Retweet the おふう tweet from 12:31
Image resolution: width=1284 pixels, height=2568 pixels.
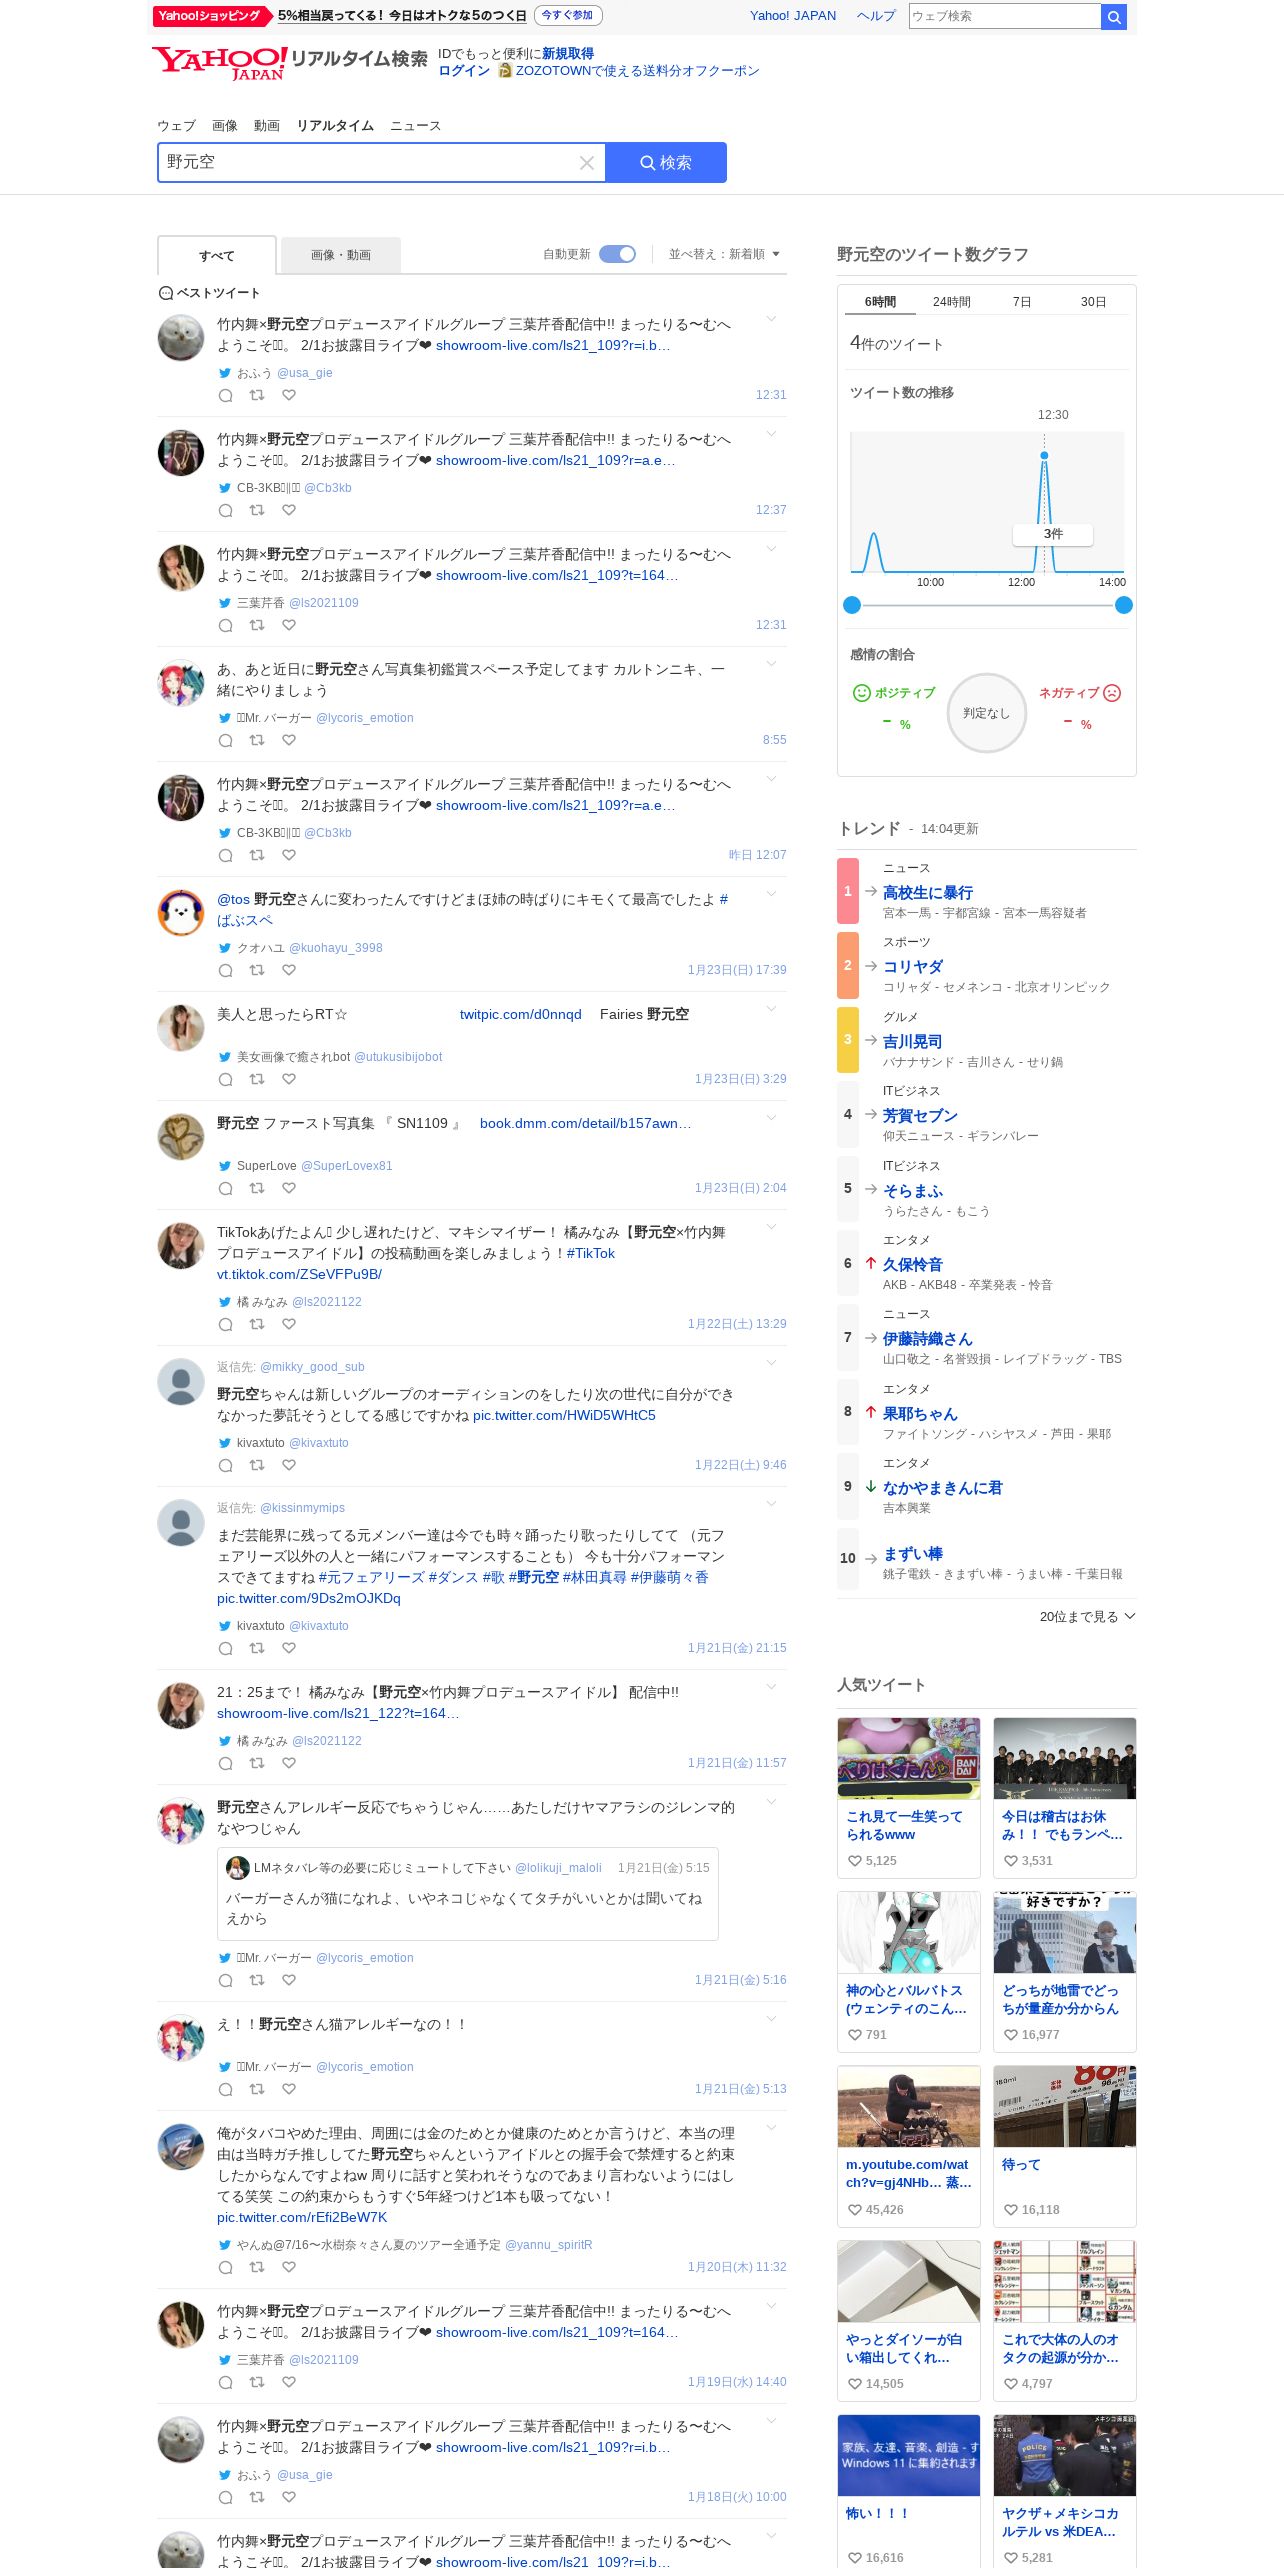pyautogui.click(x=257, y=395)
